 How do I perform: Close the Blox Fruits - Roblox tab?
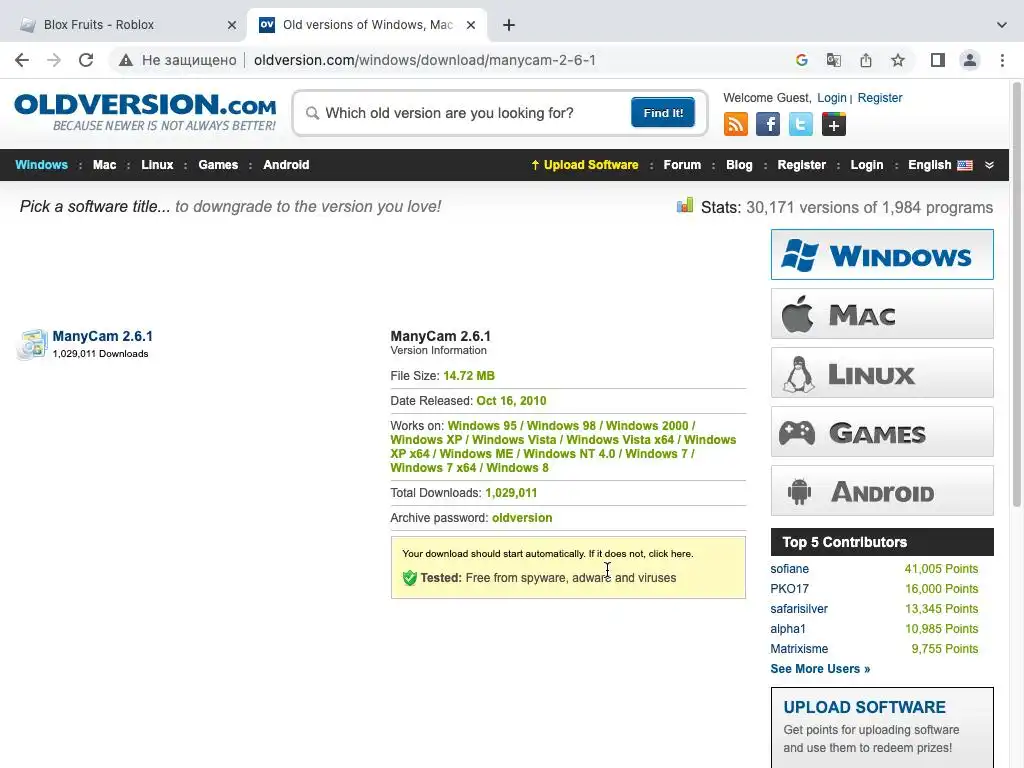[x=232, y=25]
